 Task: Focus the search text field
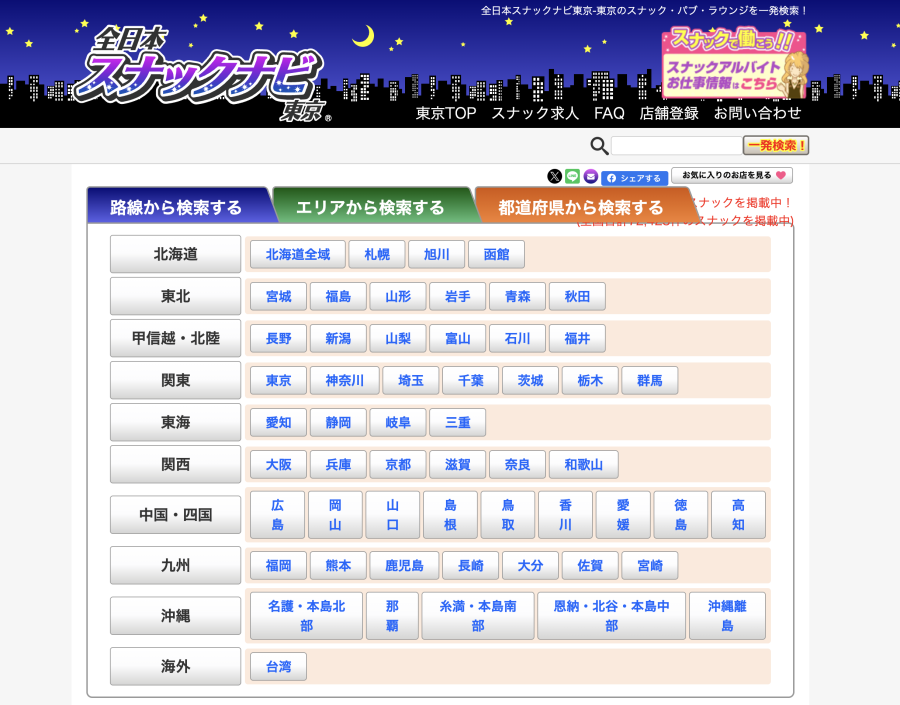coord(677,145)
